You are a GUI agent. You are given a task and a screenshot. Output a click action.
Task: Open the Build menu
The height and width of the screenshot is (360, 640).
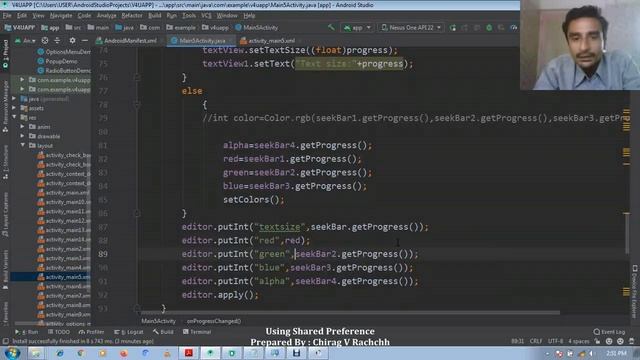point(155,16)
